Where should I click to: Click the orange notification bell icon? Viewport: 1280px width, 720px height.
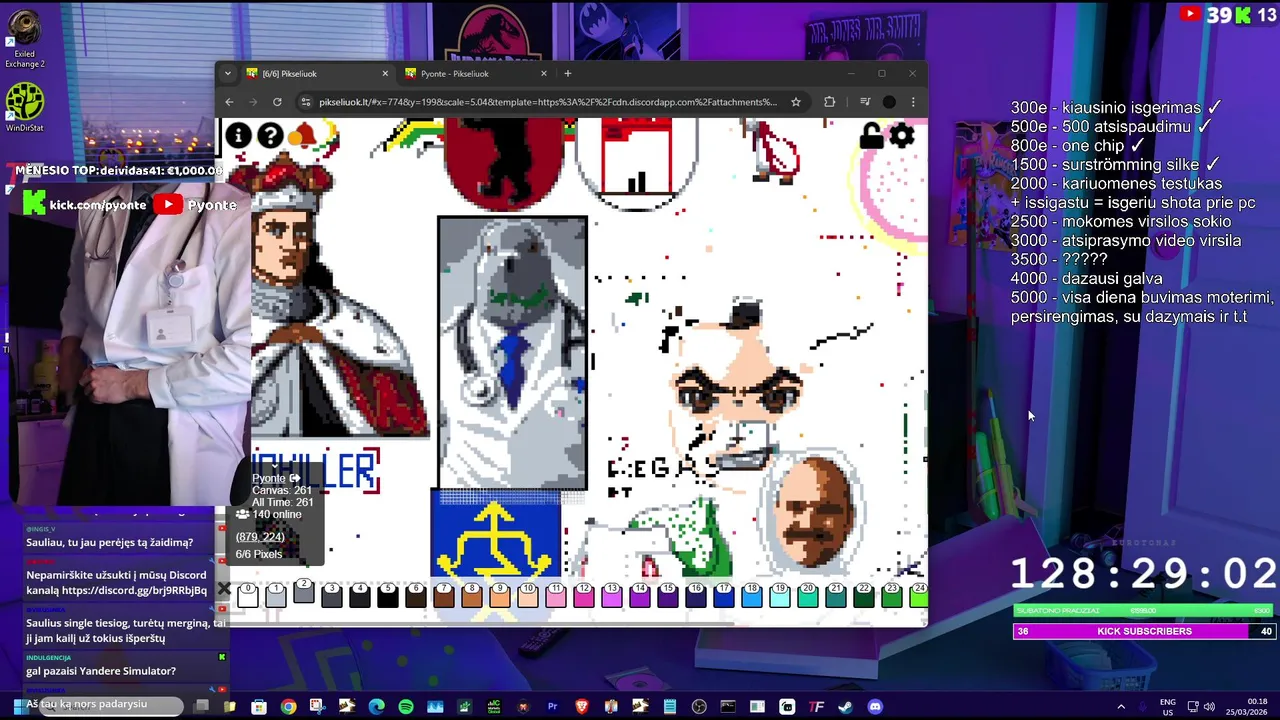click(x=301, y=135)
